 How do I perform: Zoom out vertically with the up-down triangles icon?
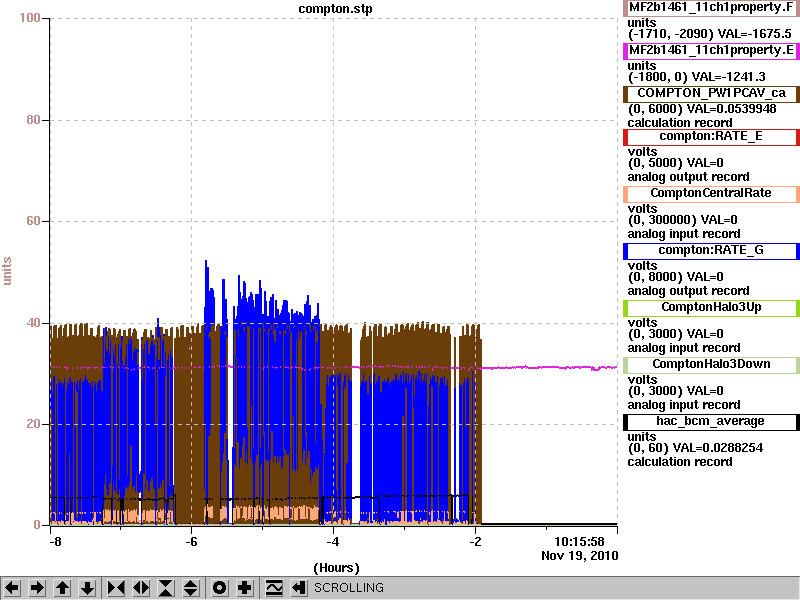pos(191,588)
